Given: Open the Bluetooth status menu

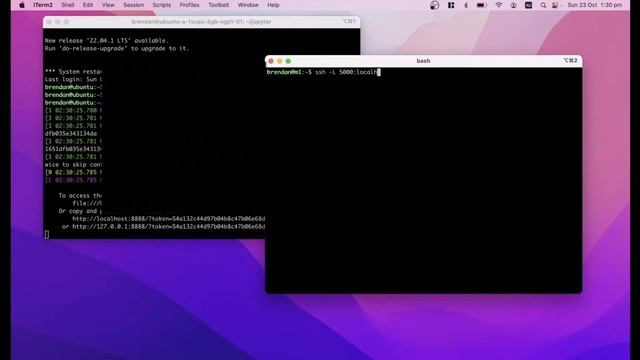Looking at the screenshot, I should 466,5.
